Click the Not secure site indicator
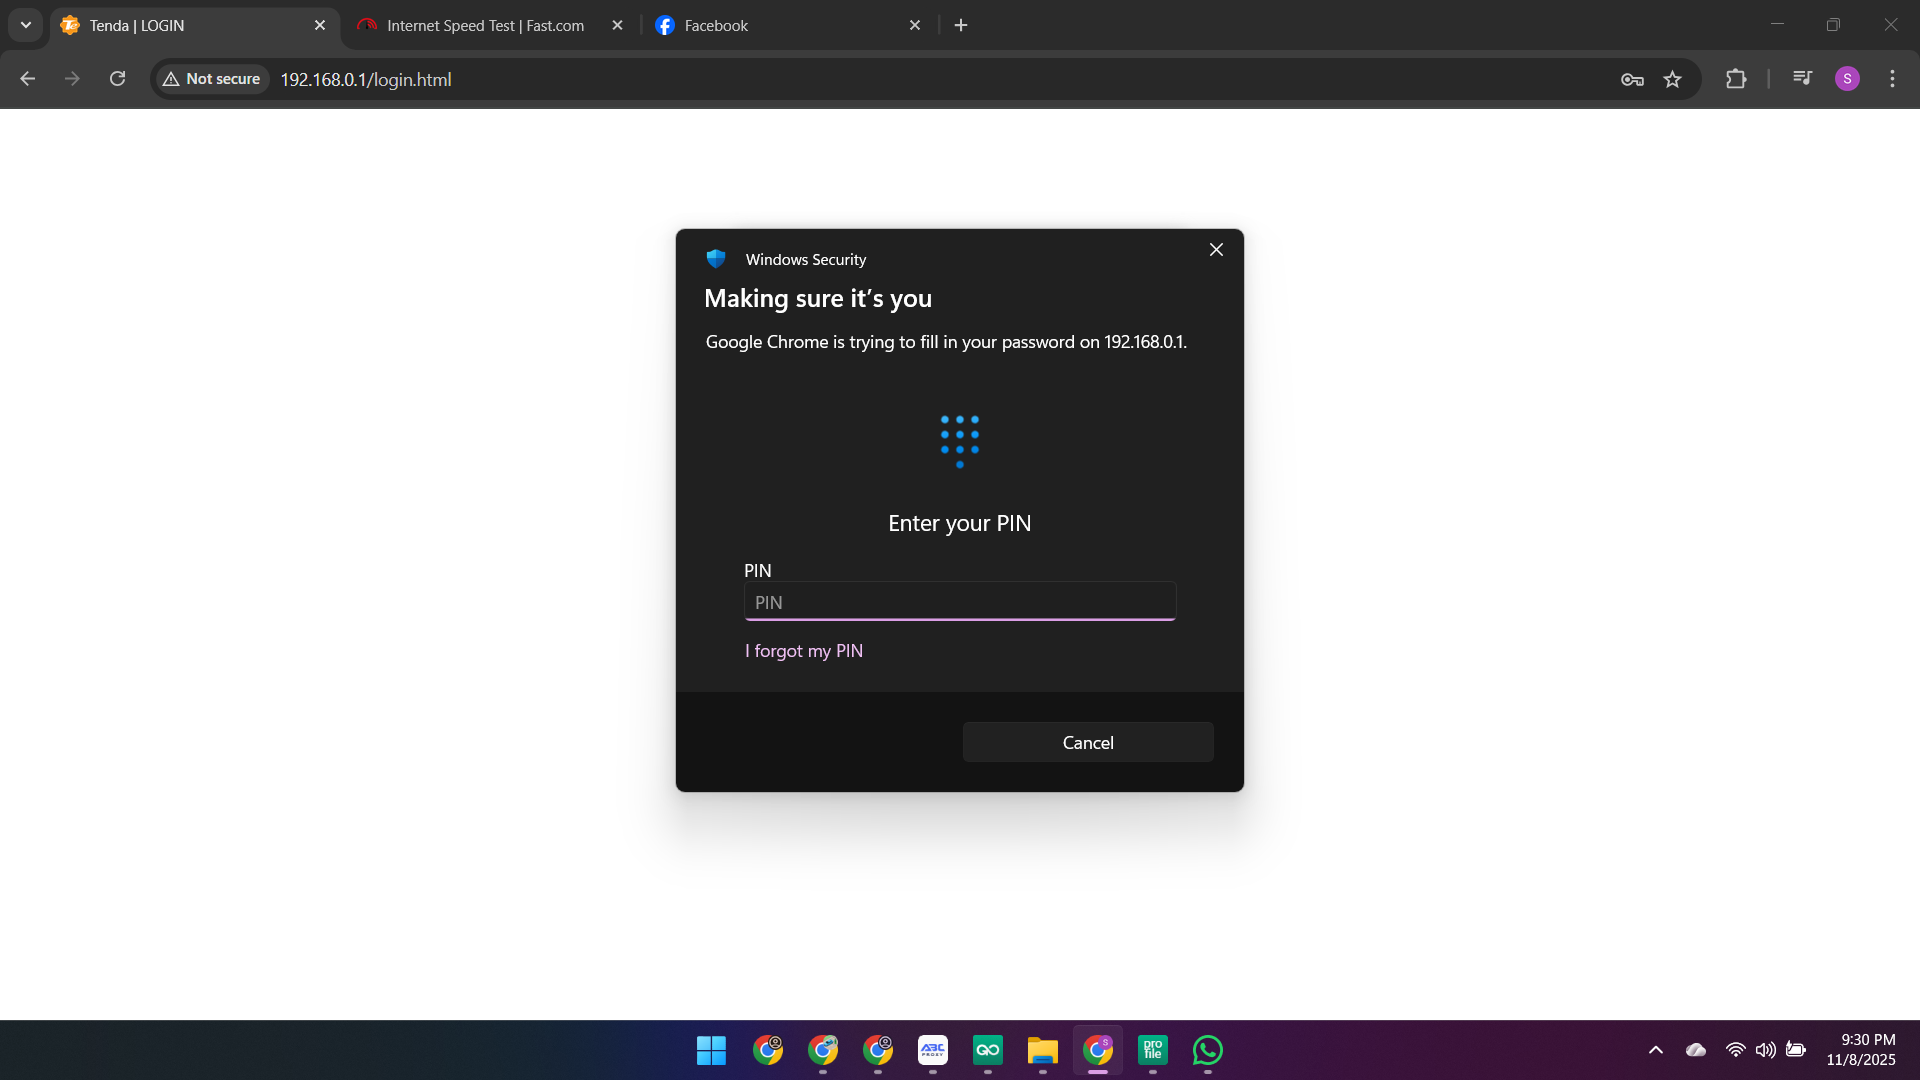Image resolution: width=1920 pixels, height=1080 pixels. 212,79
